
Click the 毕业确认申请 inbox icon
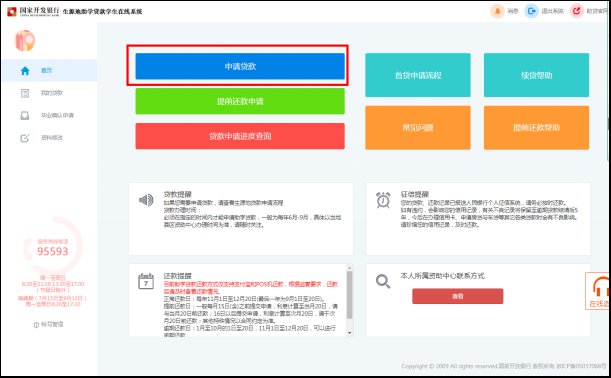click(x=25, y=115)
